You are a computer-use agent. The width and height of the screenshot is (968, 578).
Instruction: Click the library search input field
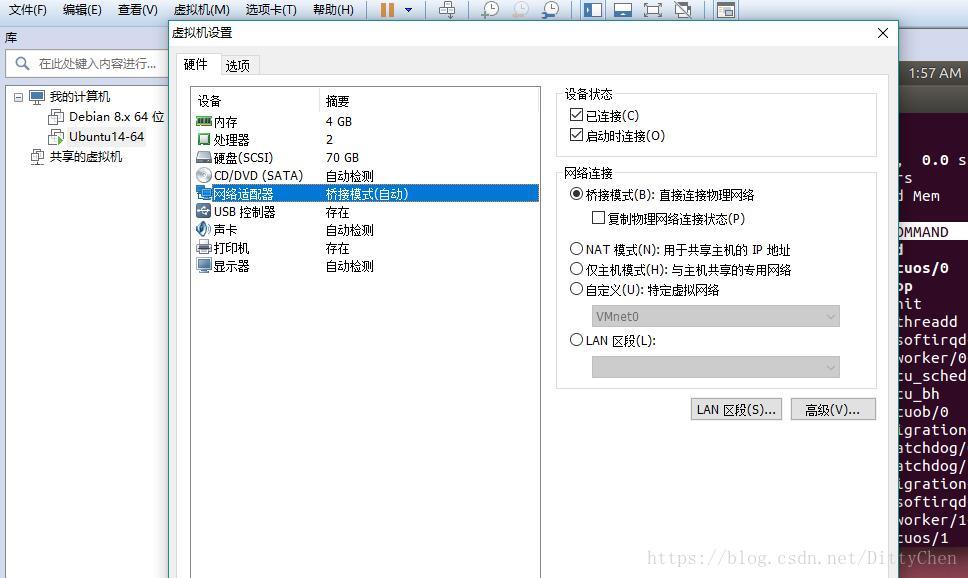[x=86, y=64]
